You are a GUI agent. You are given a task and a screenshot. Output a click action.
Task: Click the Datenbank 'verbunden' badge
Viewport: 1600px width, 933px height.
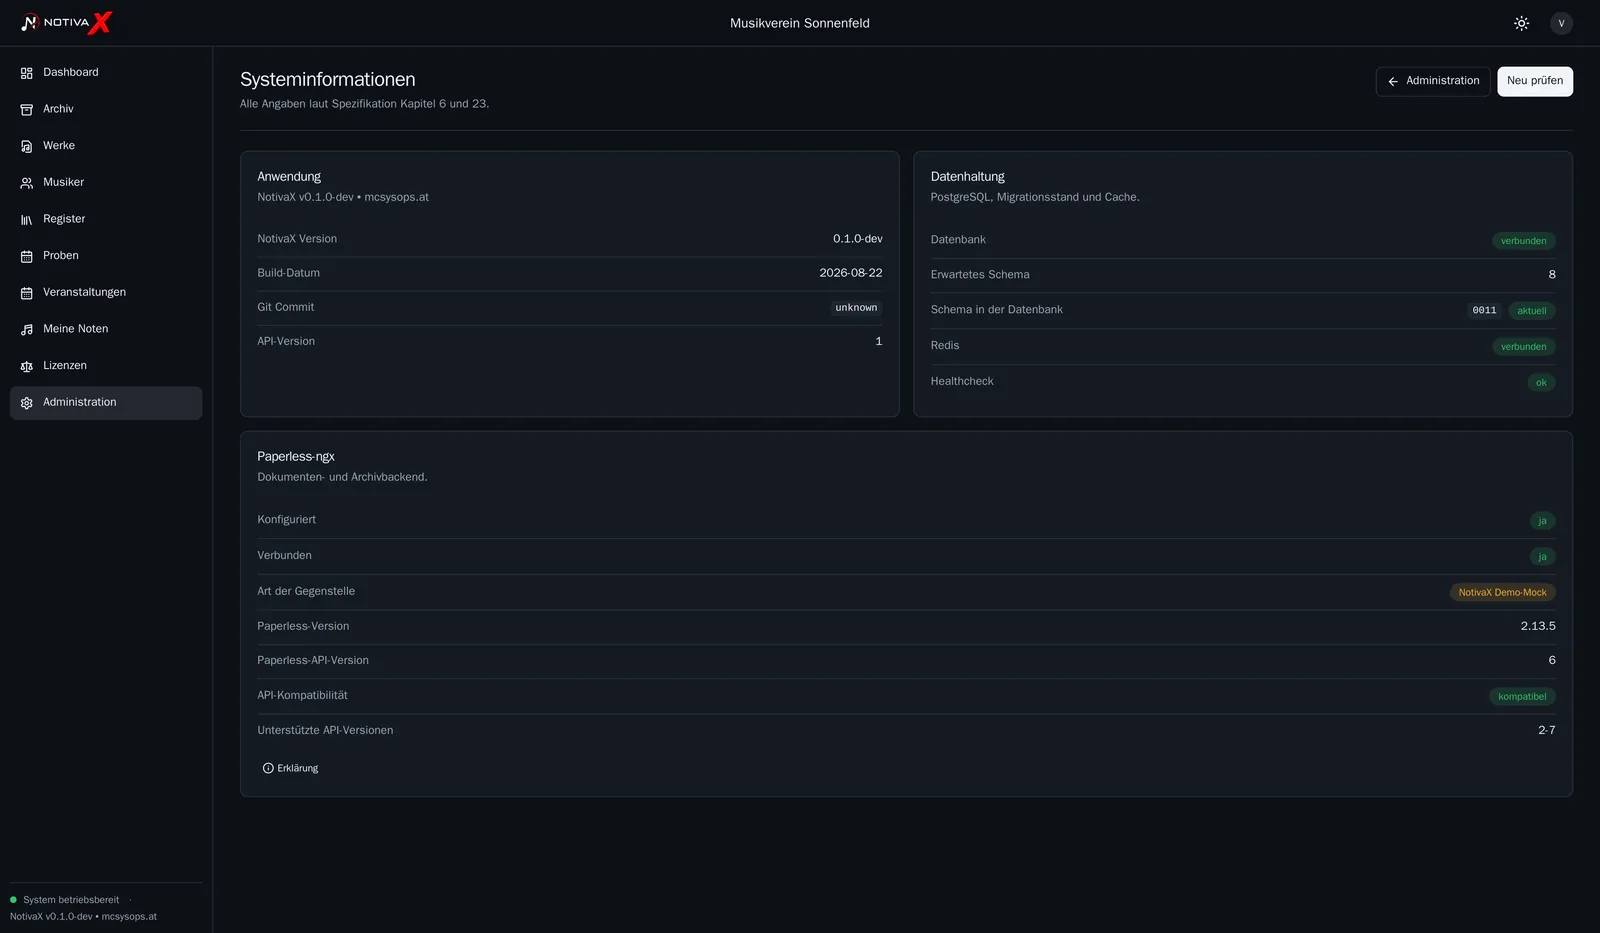pos(1523,241)
